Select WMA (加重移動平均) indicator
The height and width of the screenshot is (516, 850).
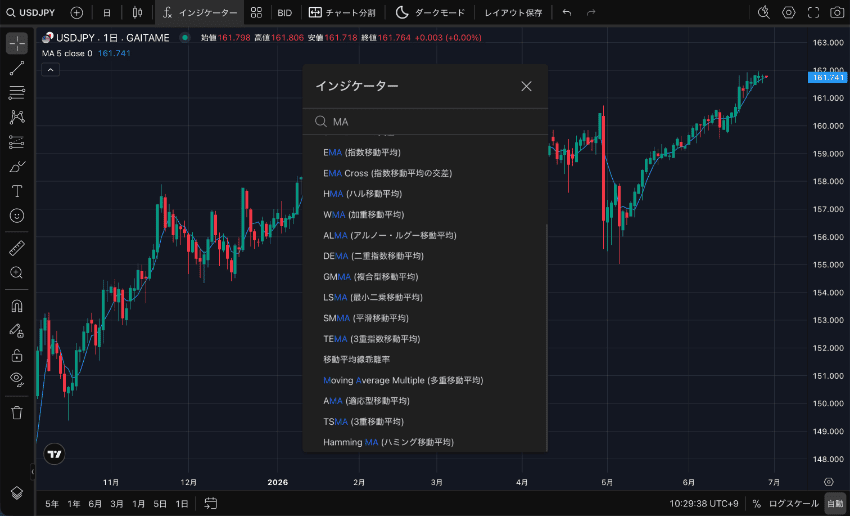click(426, 215)
